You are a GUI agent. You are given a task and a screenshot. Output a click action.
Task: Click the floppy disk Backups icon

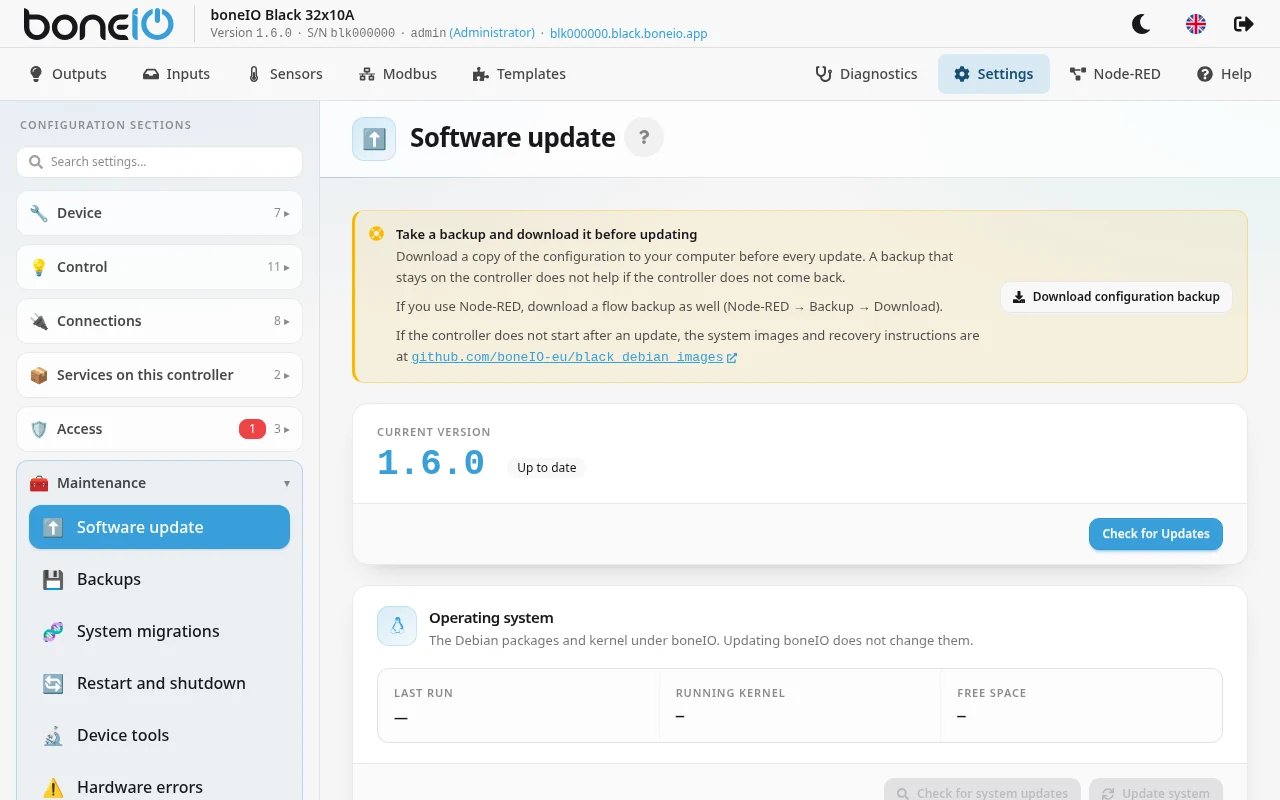pyautogui.click(x=53, y=579)
